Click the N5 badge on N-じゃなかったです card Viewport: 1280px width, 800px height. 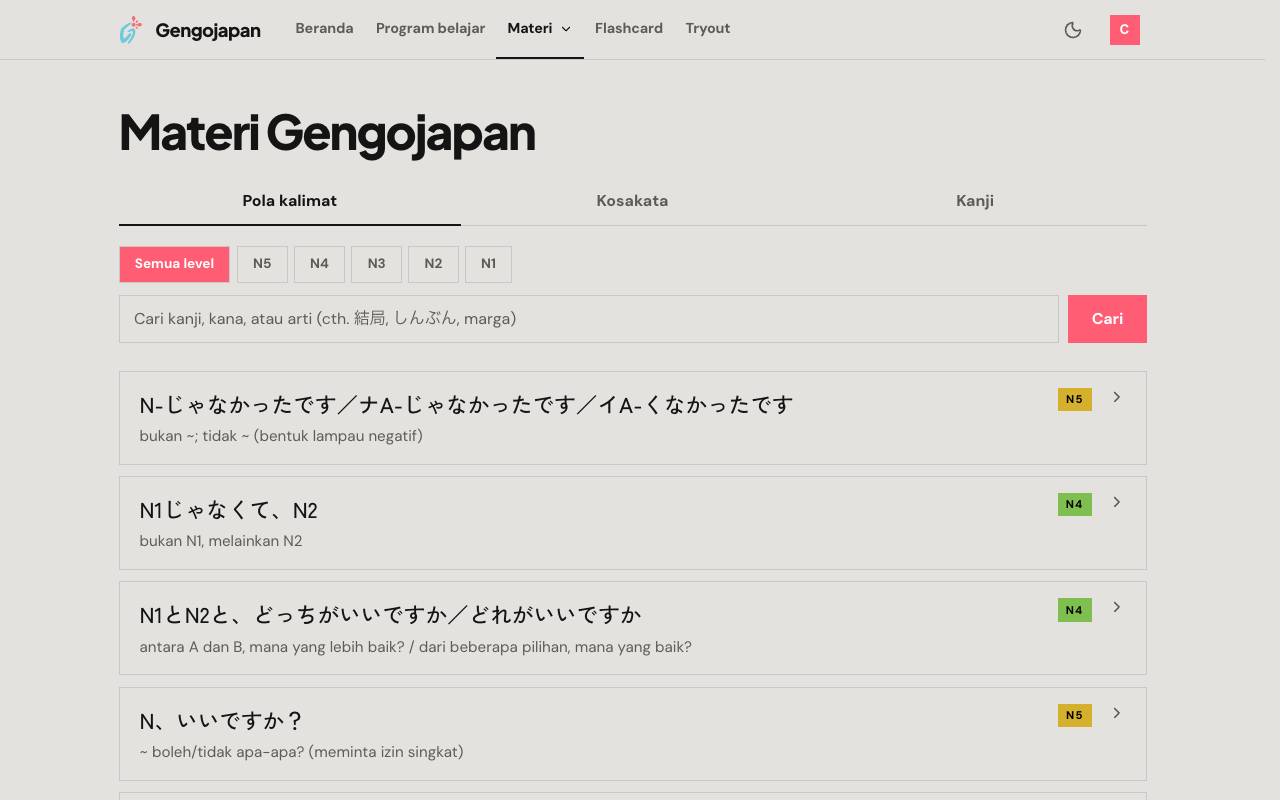tap(1075, 399)
